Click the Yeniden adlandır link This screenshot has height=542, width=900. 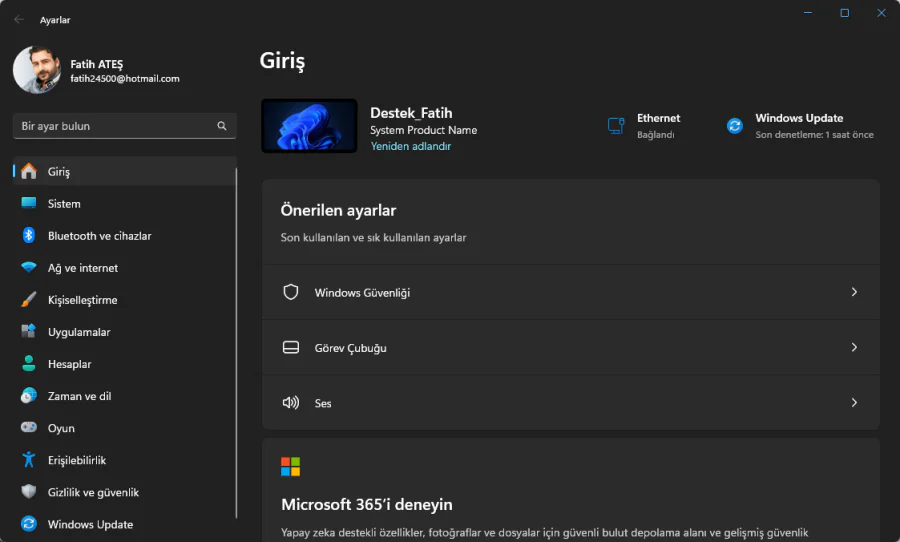pyautogui.click(x=410, y=146)
